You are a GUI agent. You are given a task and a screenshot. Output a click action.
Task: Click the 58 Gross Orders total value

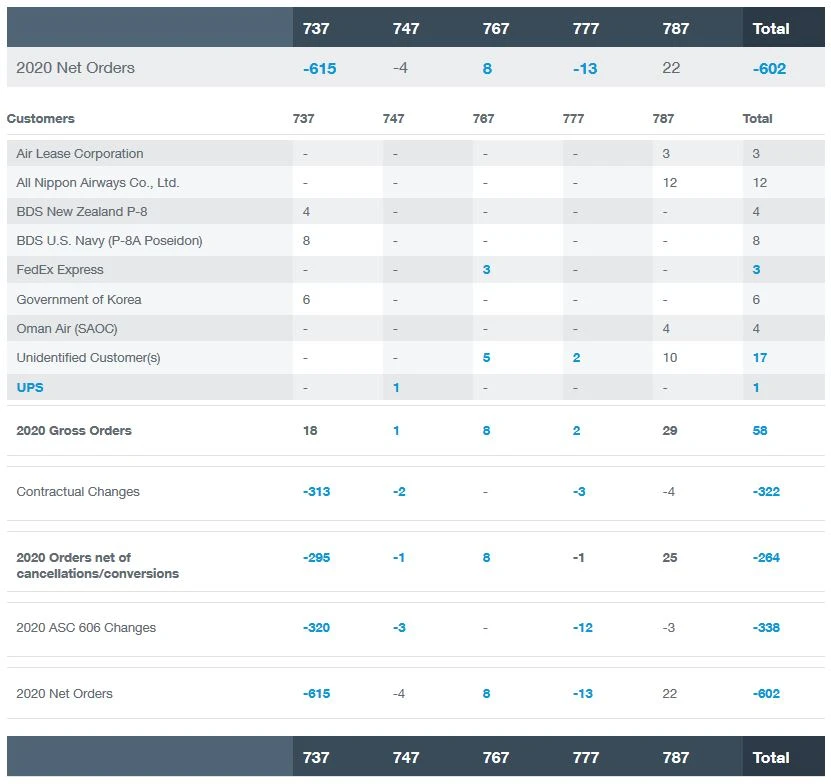tap(761, 431)
